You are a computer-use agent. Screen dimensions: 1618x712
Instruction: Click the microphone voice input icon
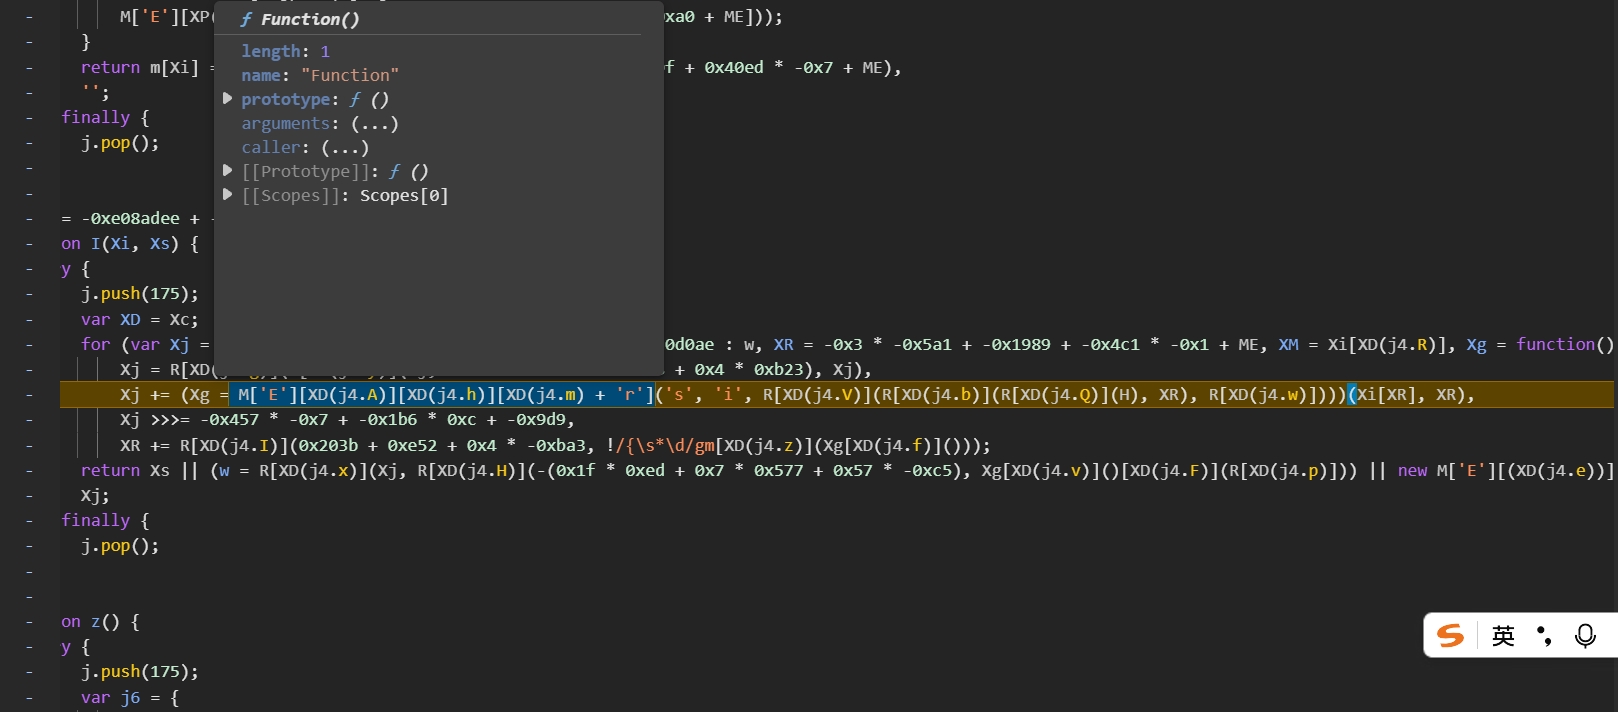1585,636
